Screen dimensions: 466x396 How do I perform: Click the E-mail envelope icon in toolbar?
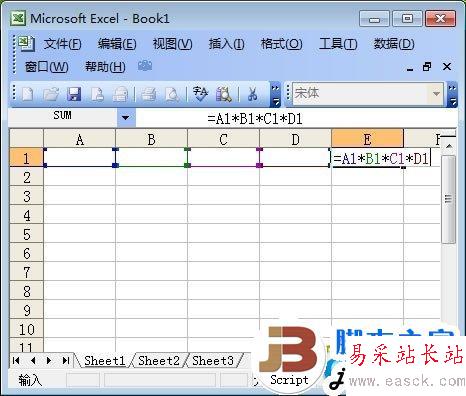[x=120, y=94]
